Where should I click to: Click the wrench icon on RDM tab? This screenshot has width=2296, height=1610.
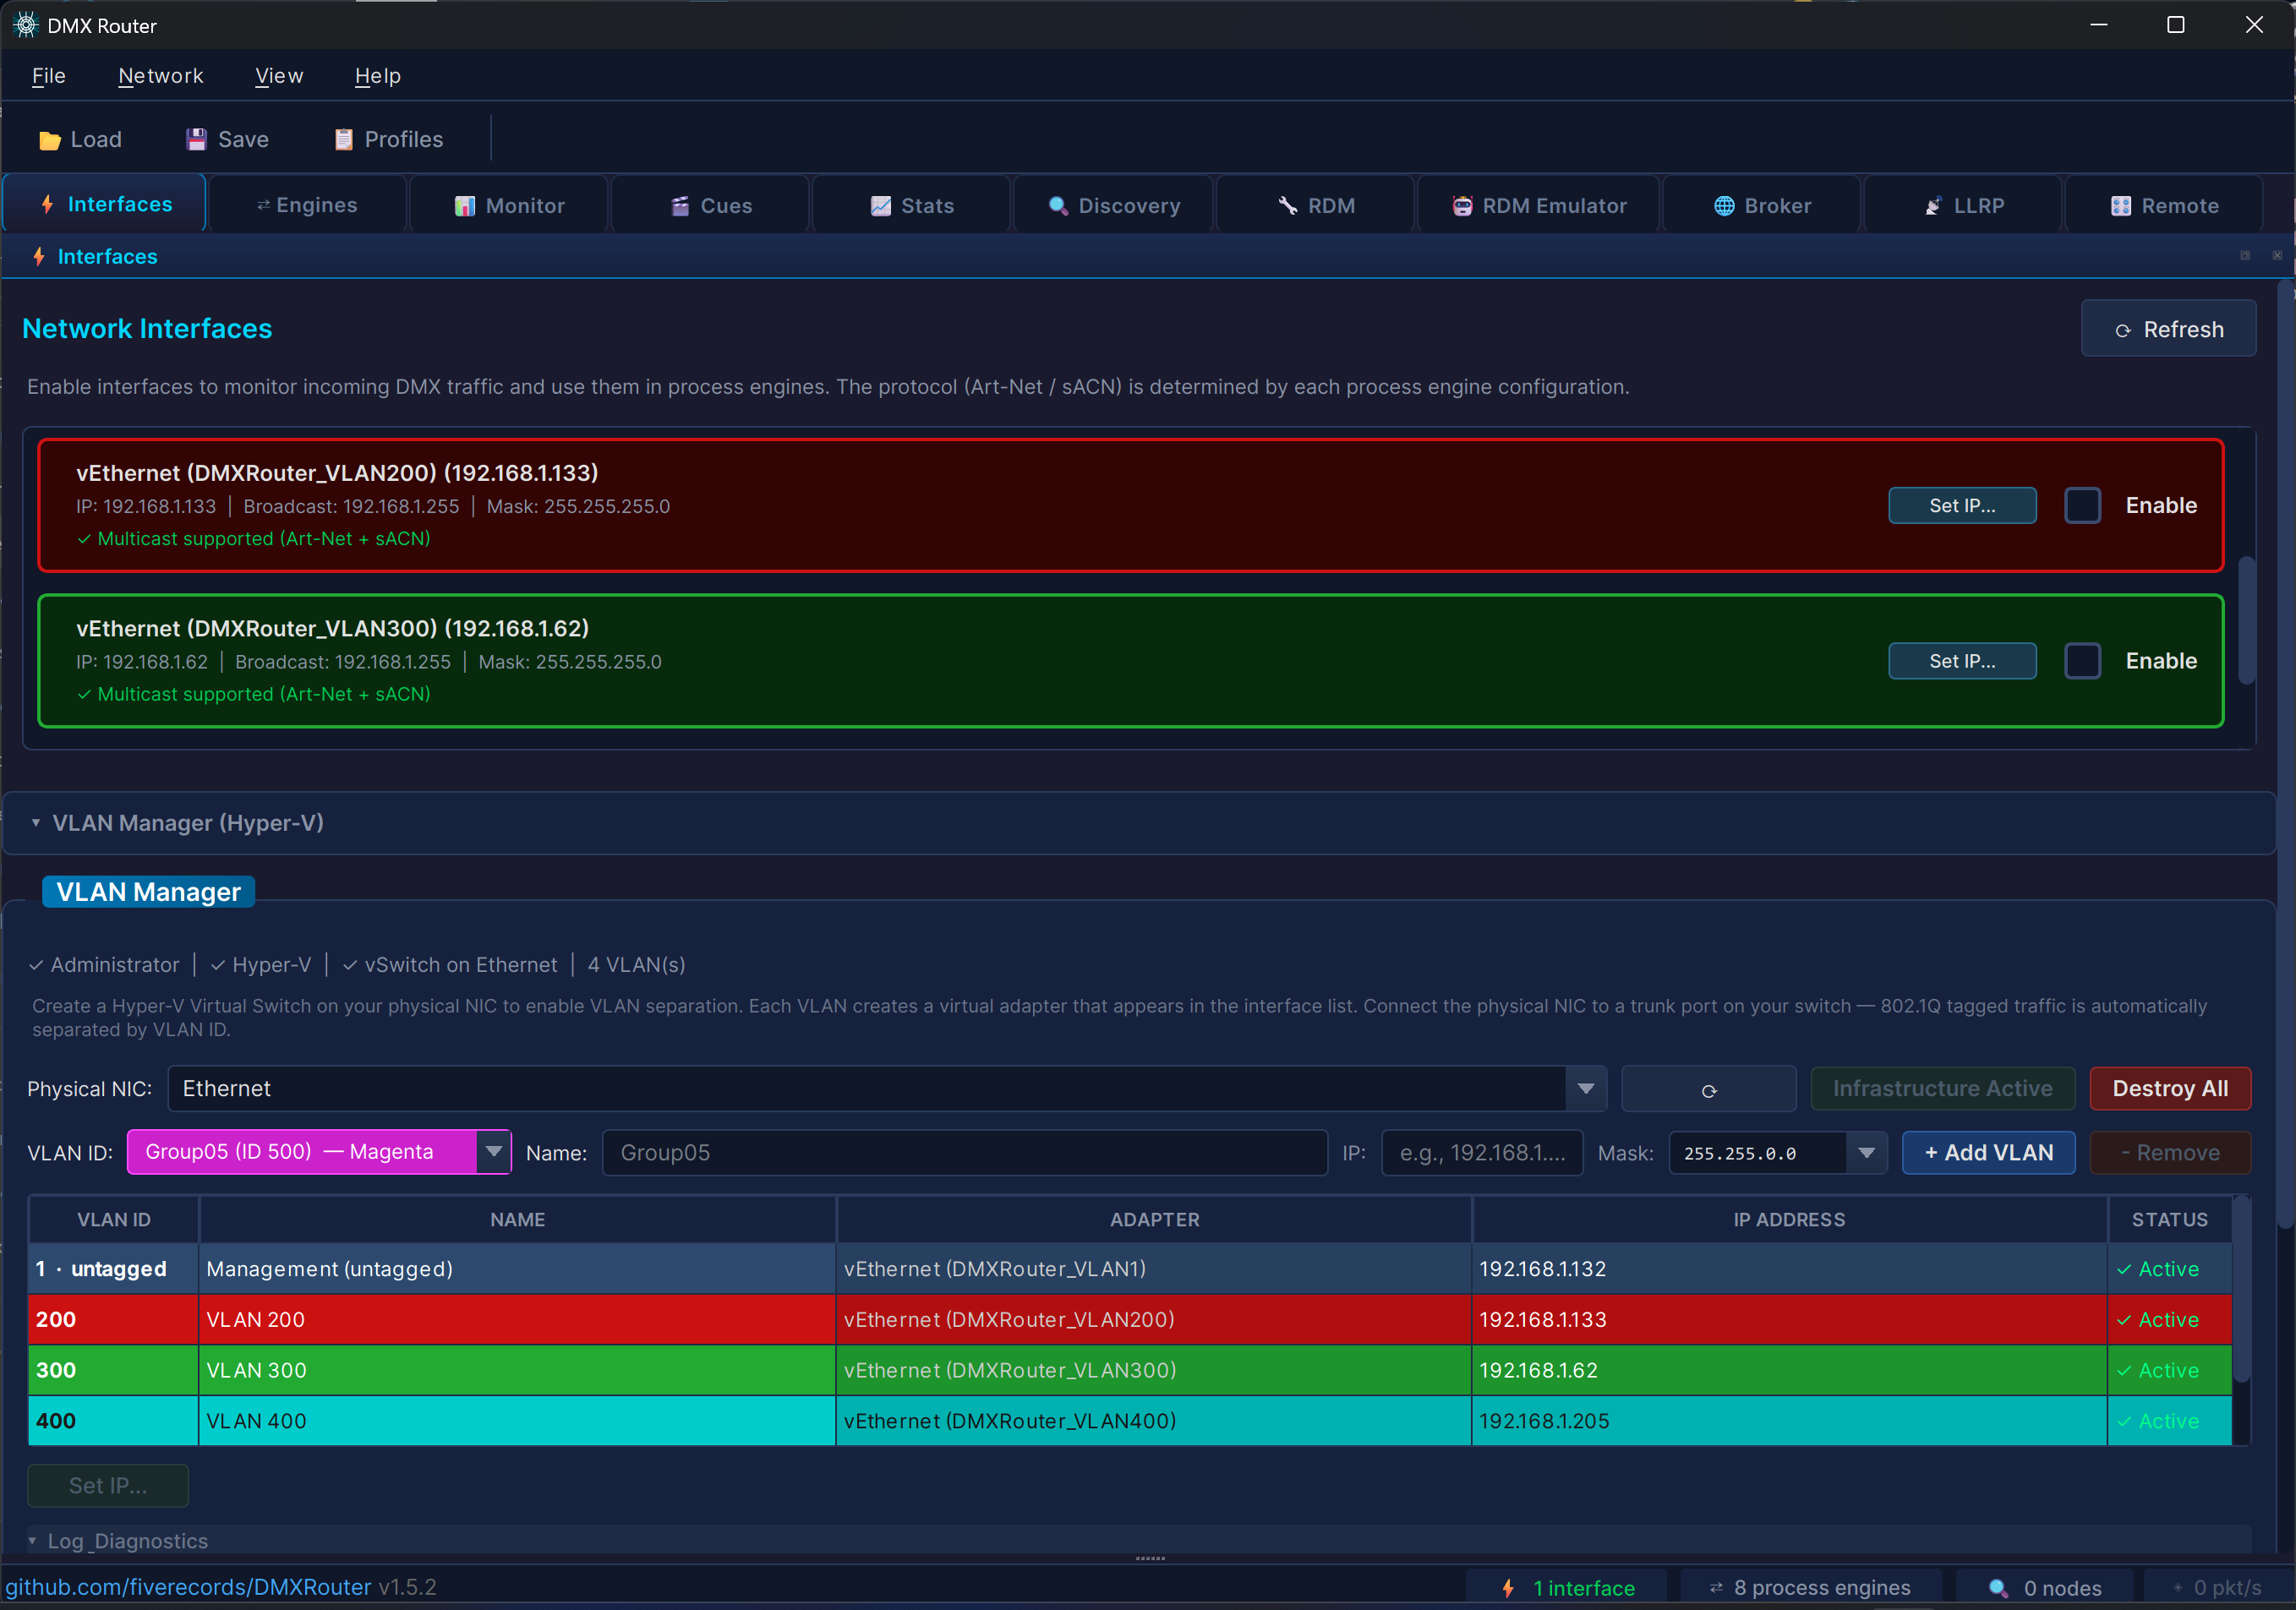pos(1288,206)
